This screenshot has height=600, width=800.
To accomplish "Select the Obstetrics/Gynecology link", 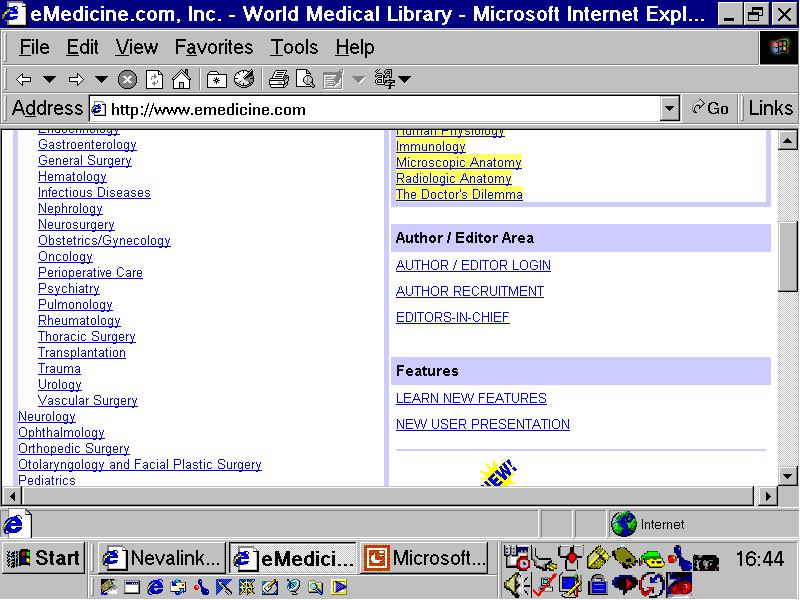I will pos(105,241).
